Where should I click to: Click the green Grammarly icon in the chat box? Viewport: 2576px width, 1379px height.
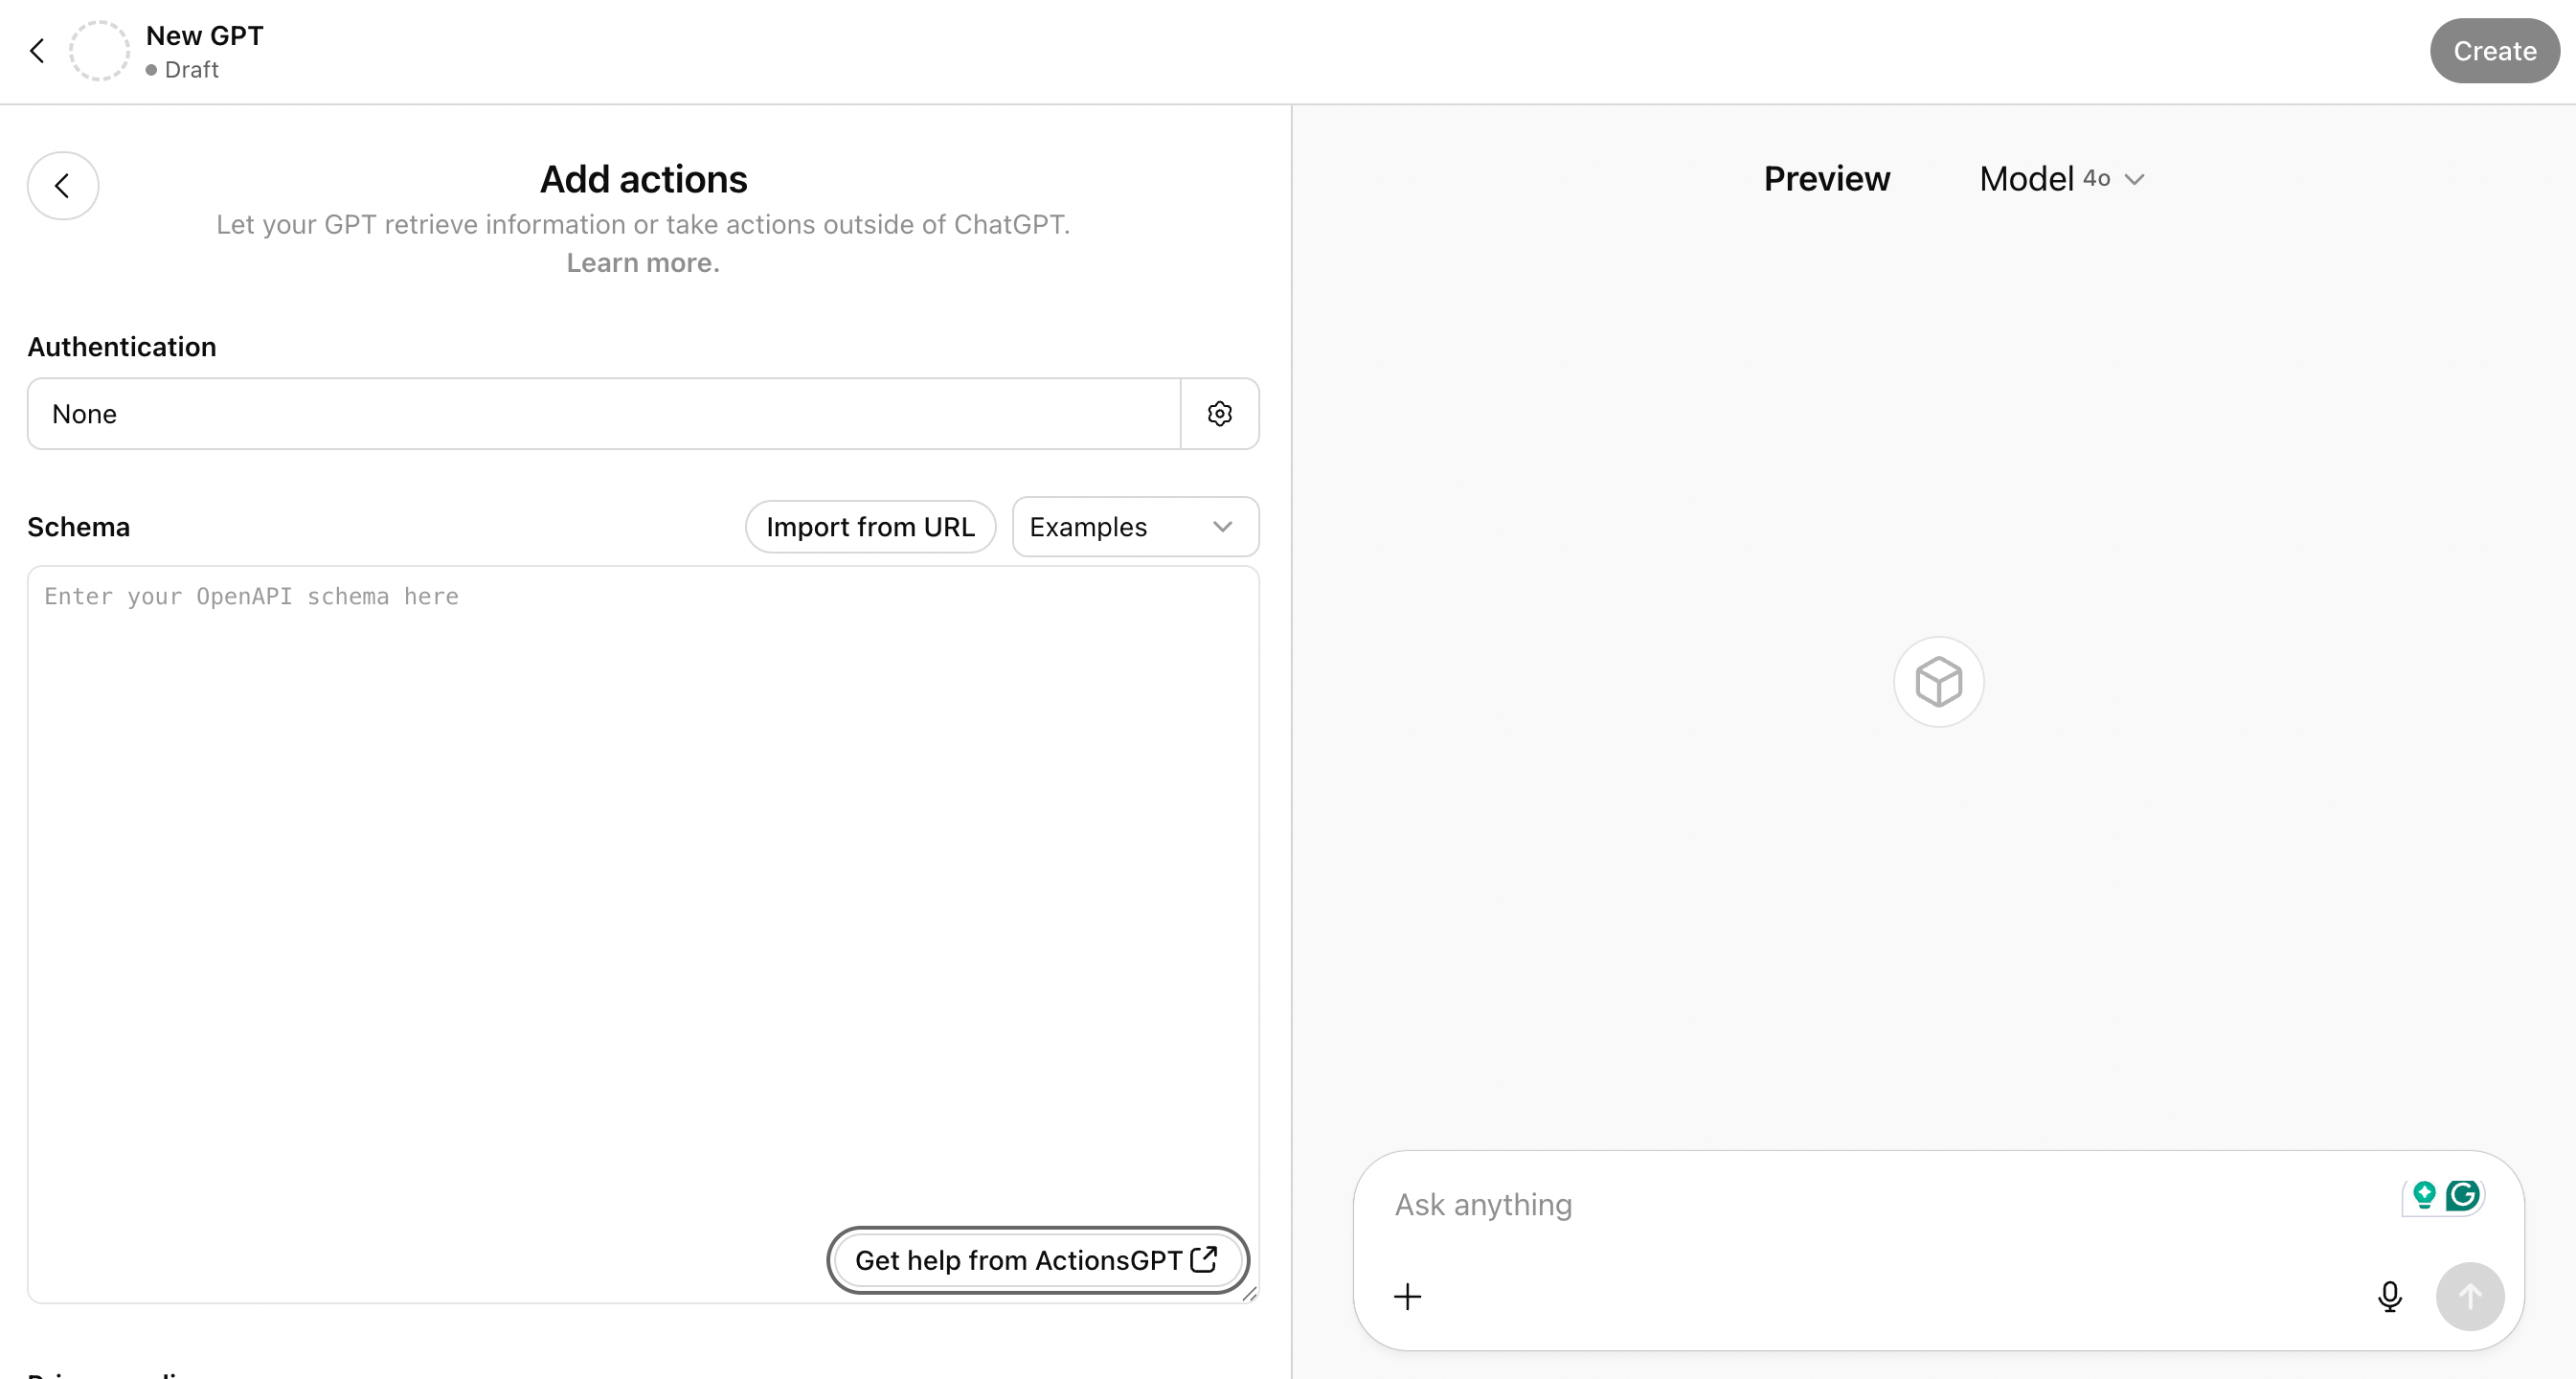(x=2463, y=1195)
